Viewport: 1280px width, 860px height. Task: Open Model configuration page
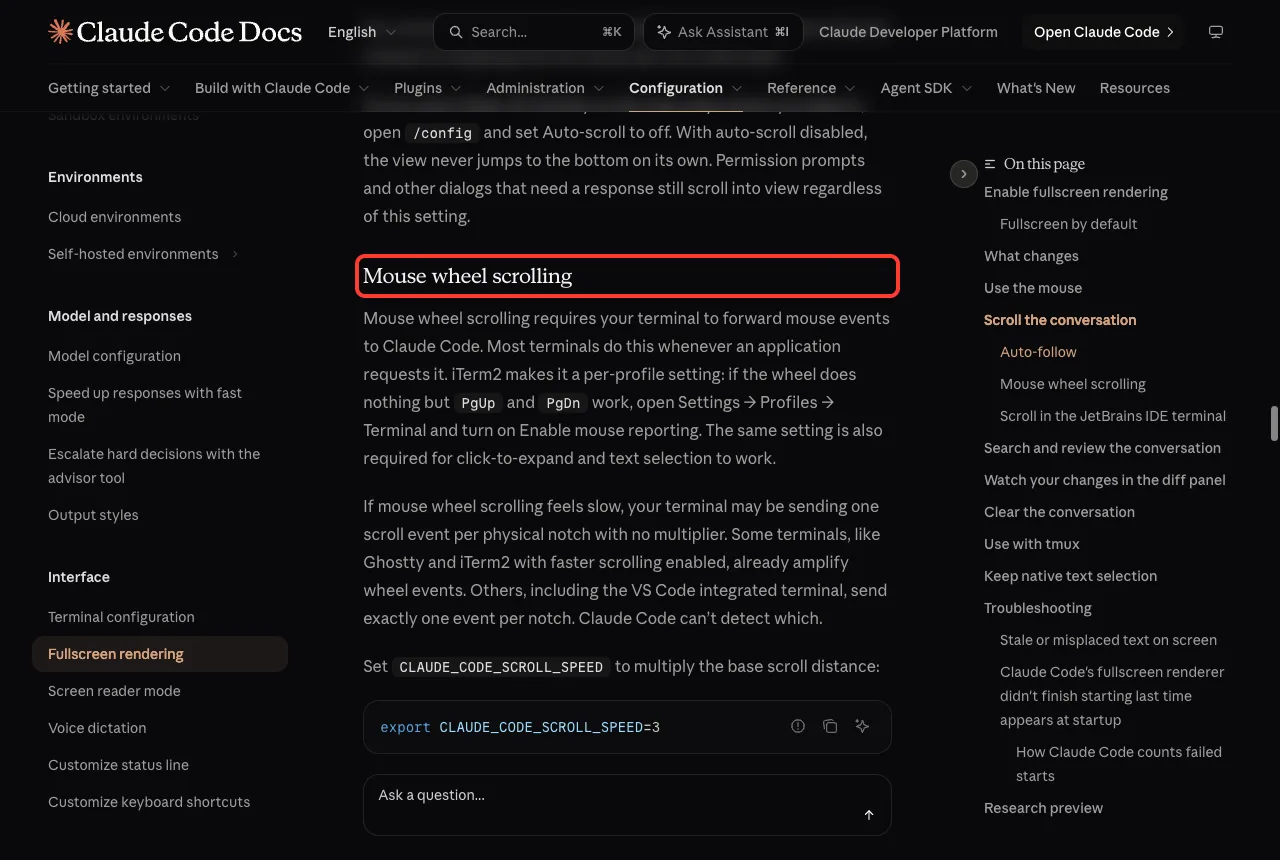click(114, 356)
